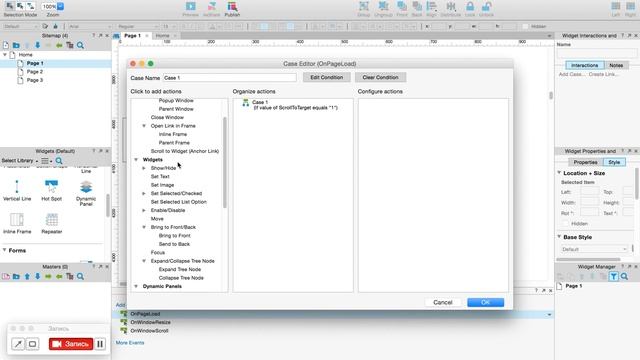Viewport: 640px width, 360px height.
Task: Switch to the Style tab
Action: pos(614,162)
